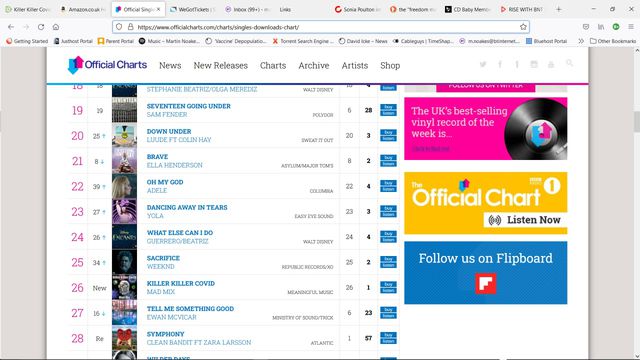Go back with the browser back arrow
Image resolution: width=640 pixels, height=360 pixels.
tap(11, 27)
